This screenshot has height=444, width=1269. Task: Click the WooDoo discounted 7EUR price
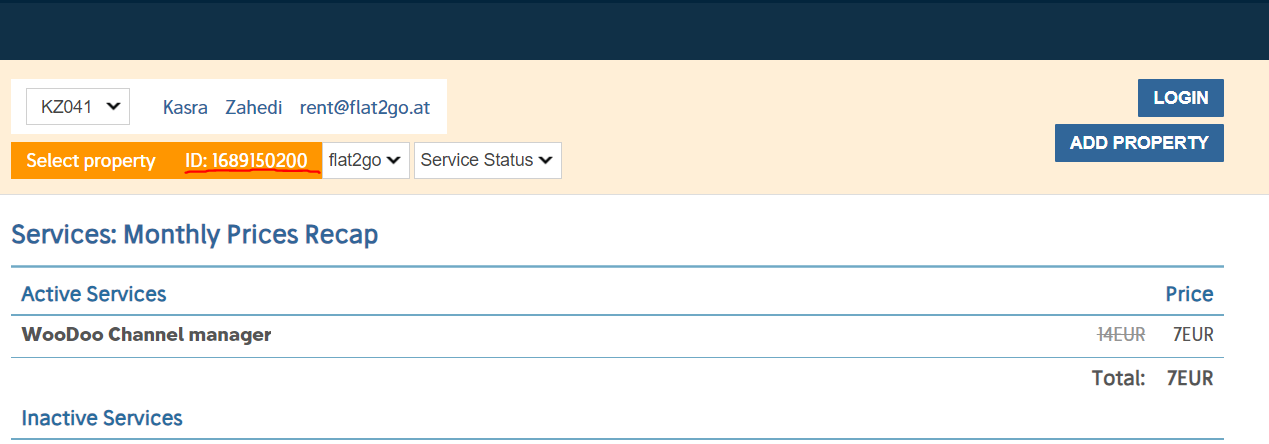click(1193, 335)
